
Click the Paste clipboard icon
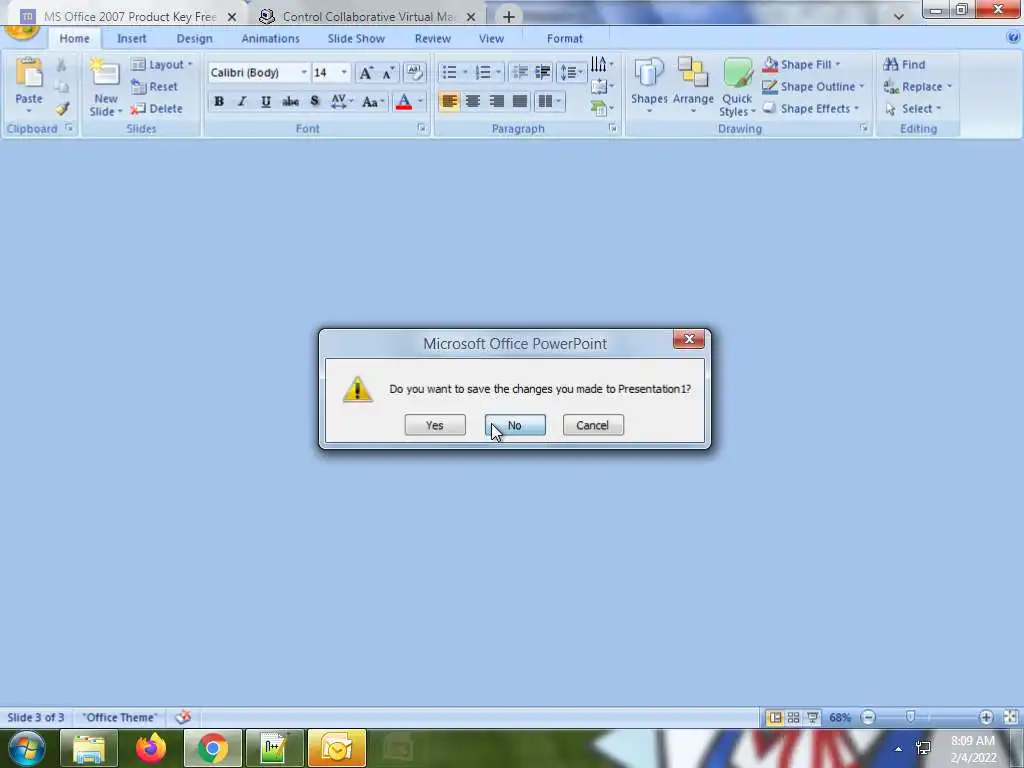point(29,73)
